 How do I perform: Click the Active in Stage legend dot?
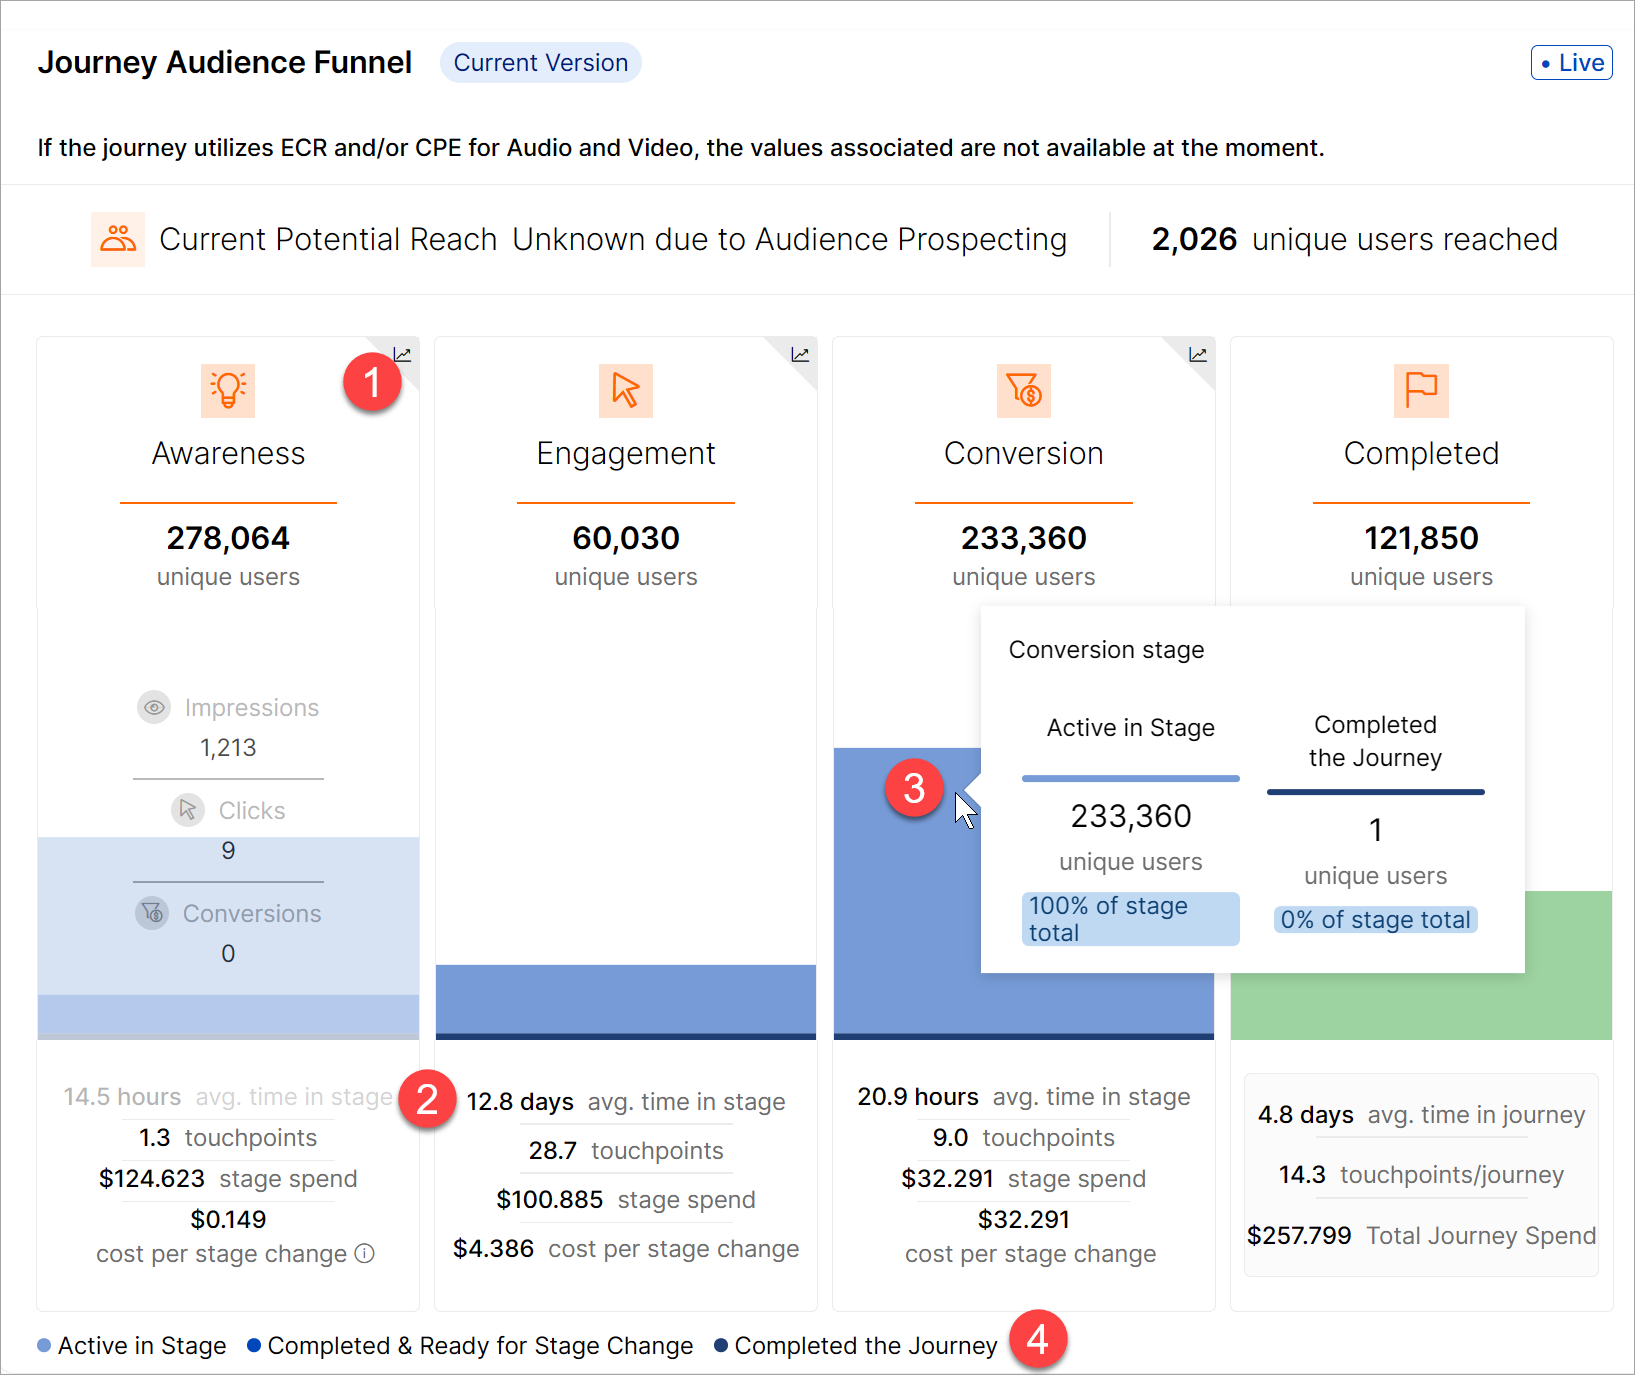point(44,1346)
